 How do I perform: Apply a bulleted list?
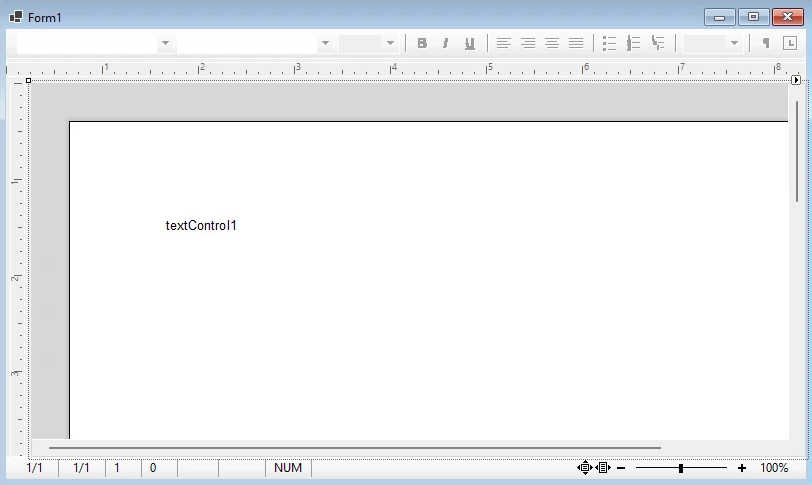[610, 43]
